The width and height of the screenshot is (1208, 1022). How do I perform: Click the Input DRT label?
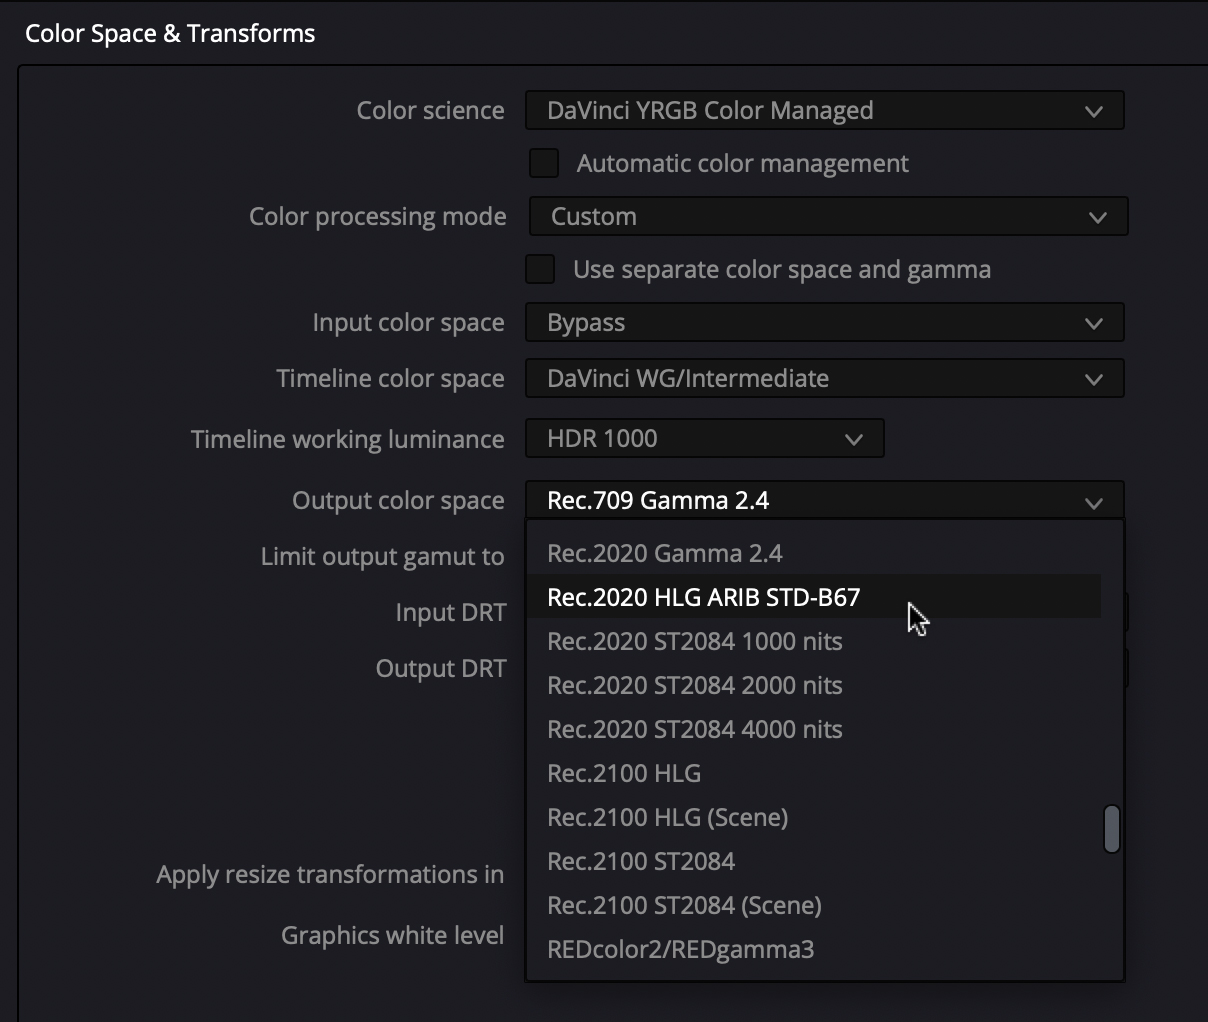pos(451,612)
